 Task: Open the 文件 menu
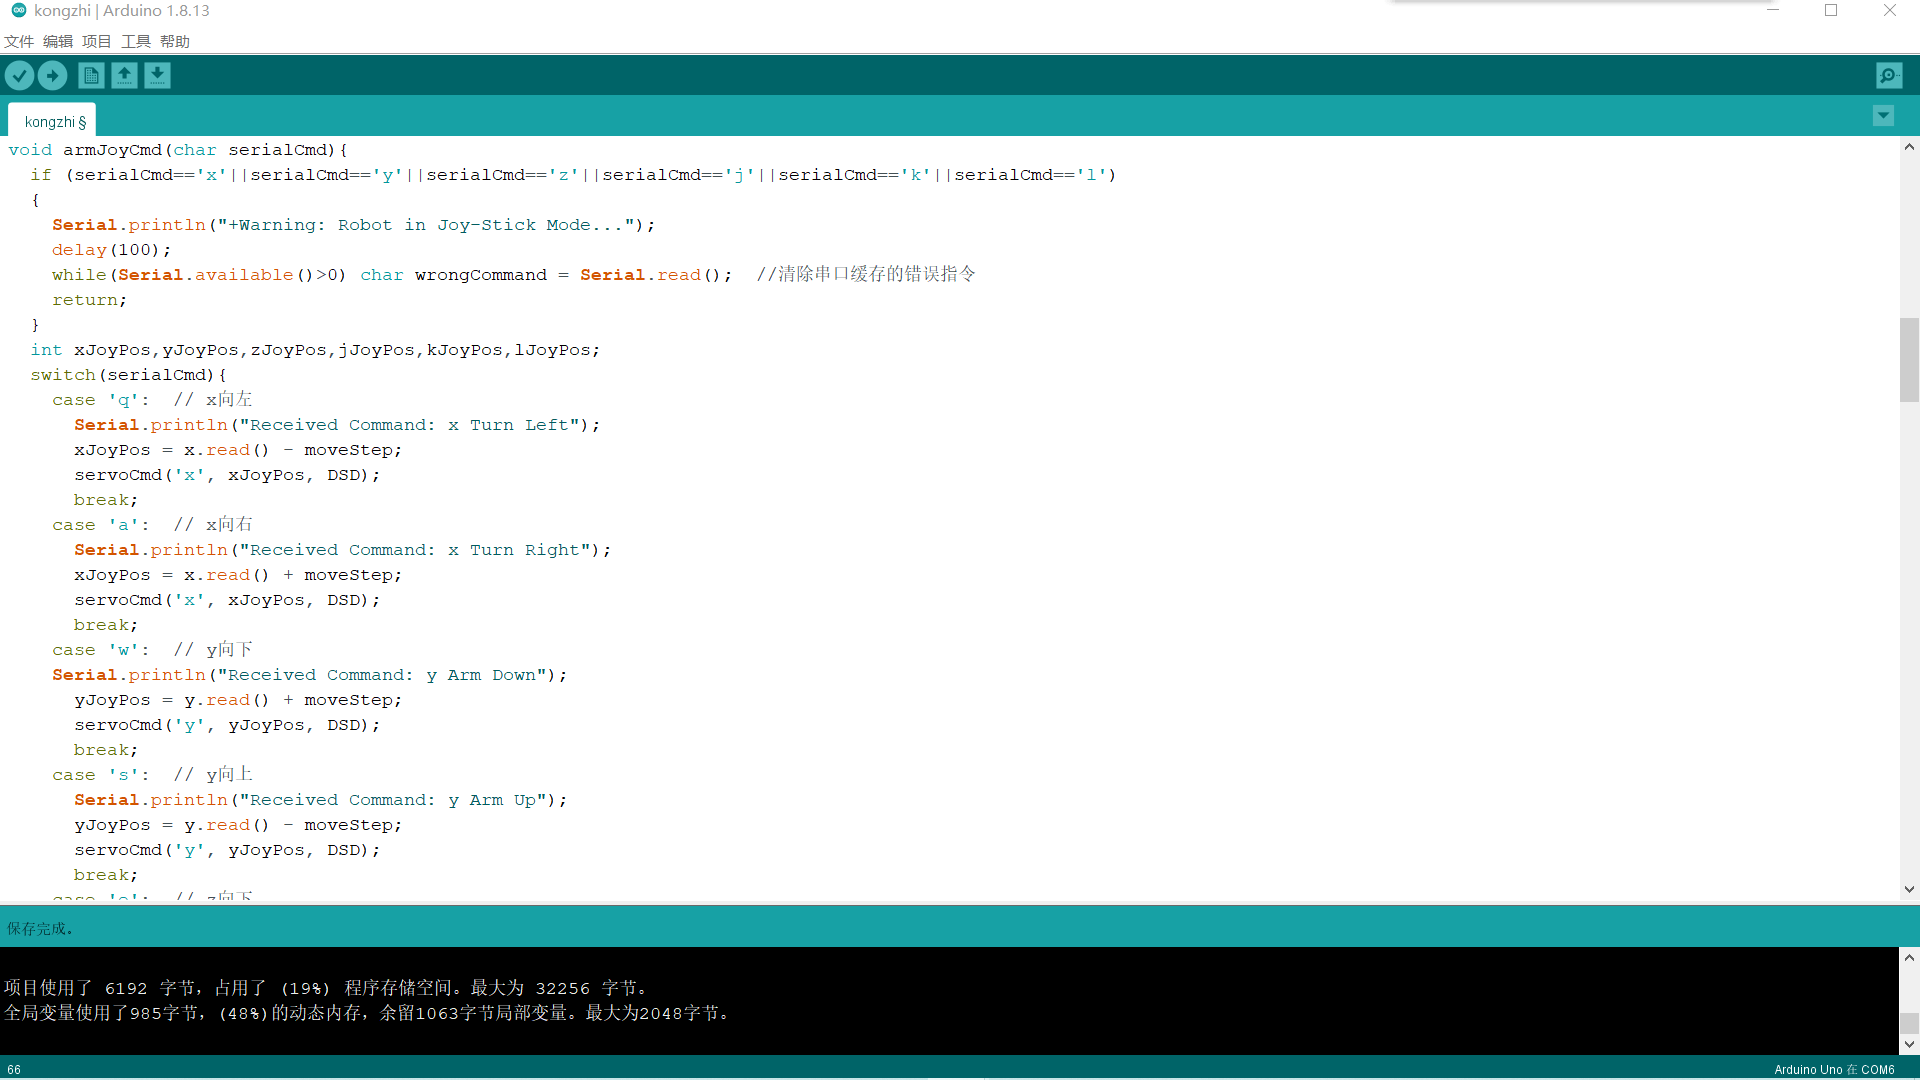pos(18,41)
